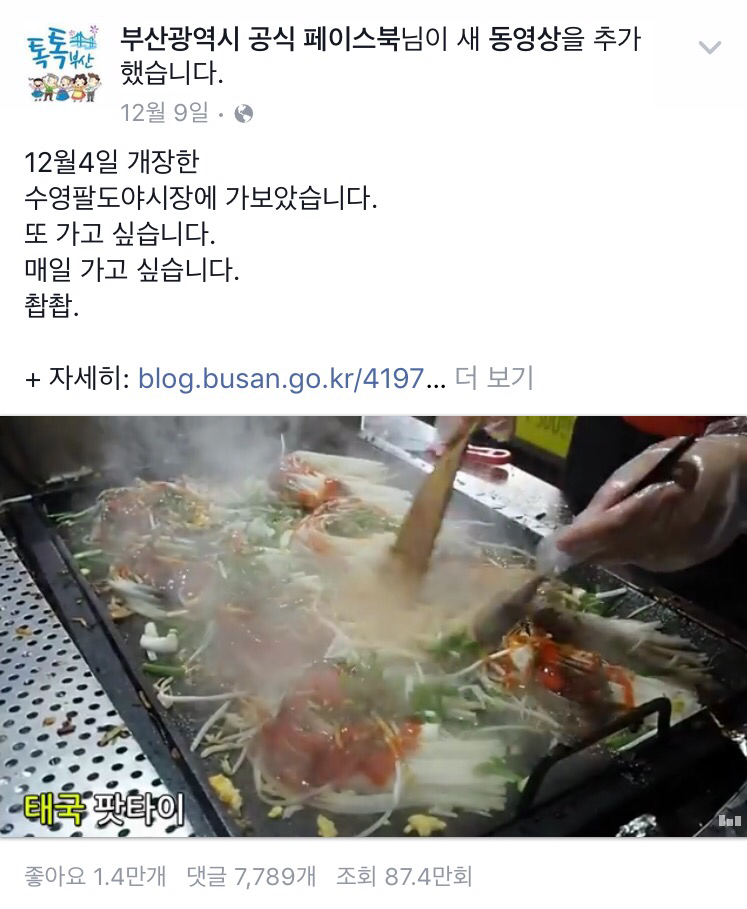Tap the 12월4일 개장한 text line
The width and height of the screenshot is (747, 909).
pos(112,162)
